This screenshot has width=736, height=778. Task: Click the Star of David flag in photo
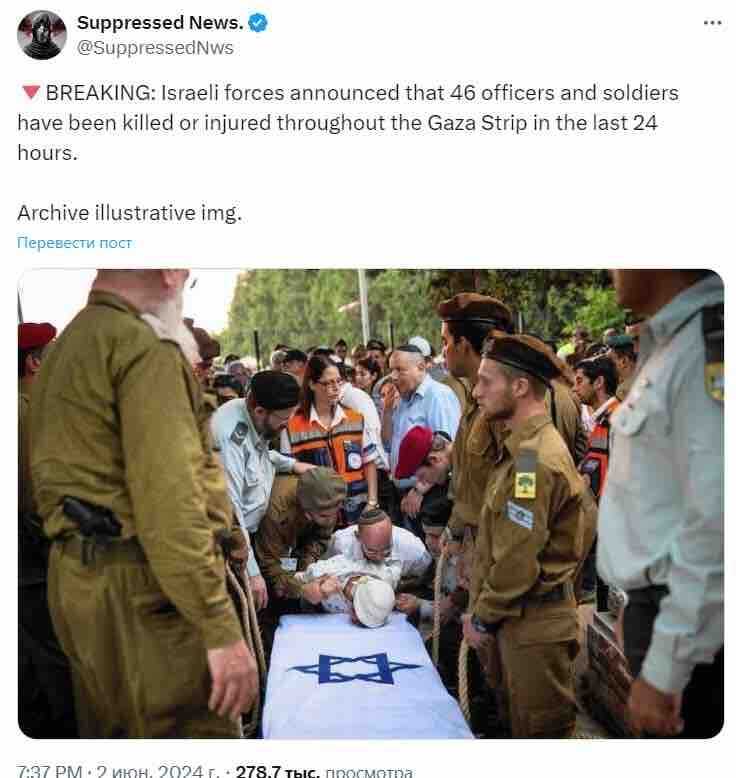tap(355, 669)
